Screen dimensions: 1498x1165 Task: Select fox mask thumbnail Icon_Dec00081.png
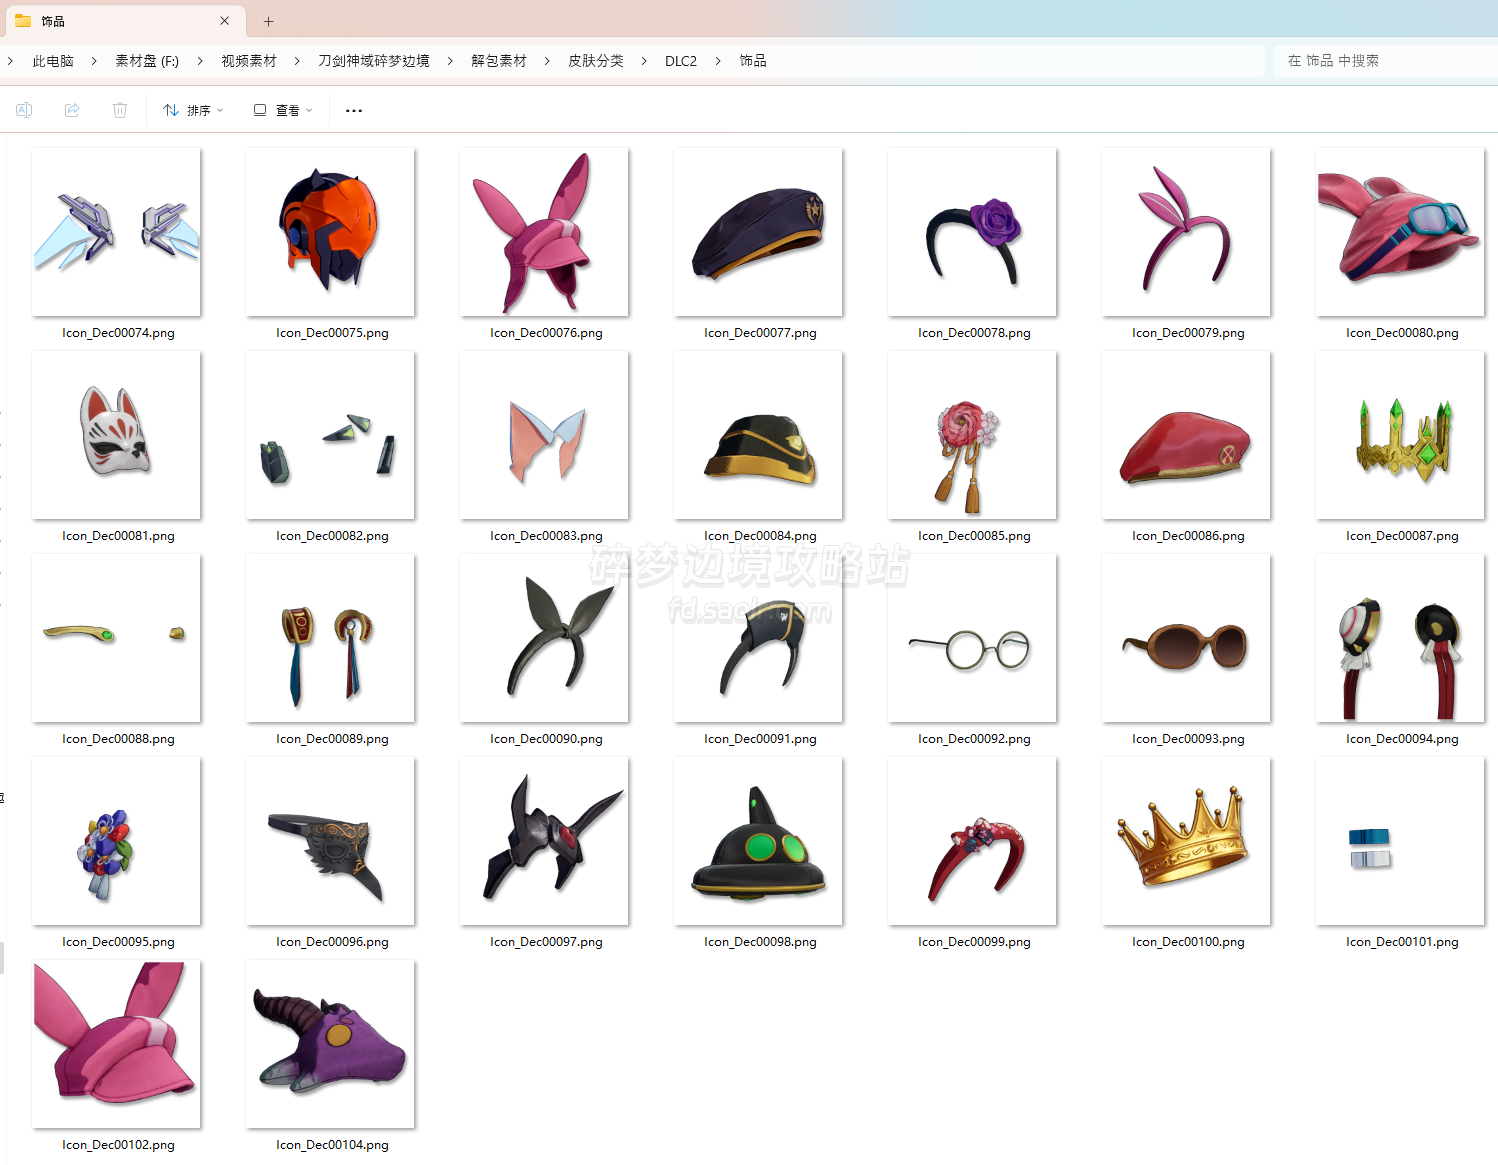[x=116, y=435]
